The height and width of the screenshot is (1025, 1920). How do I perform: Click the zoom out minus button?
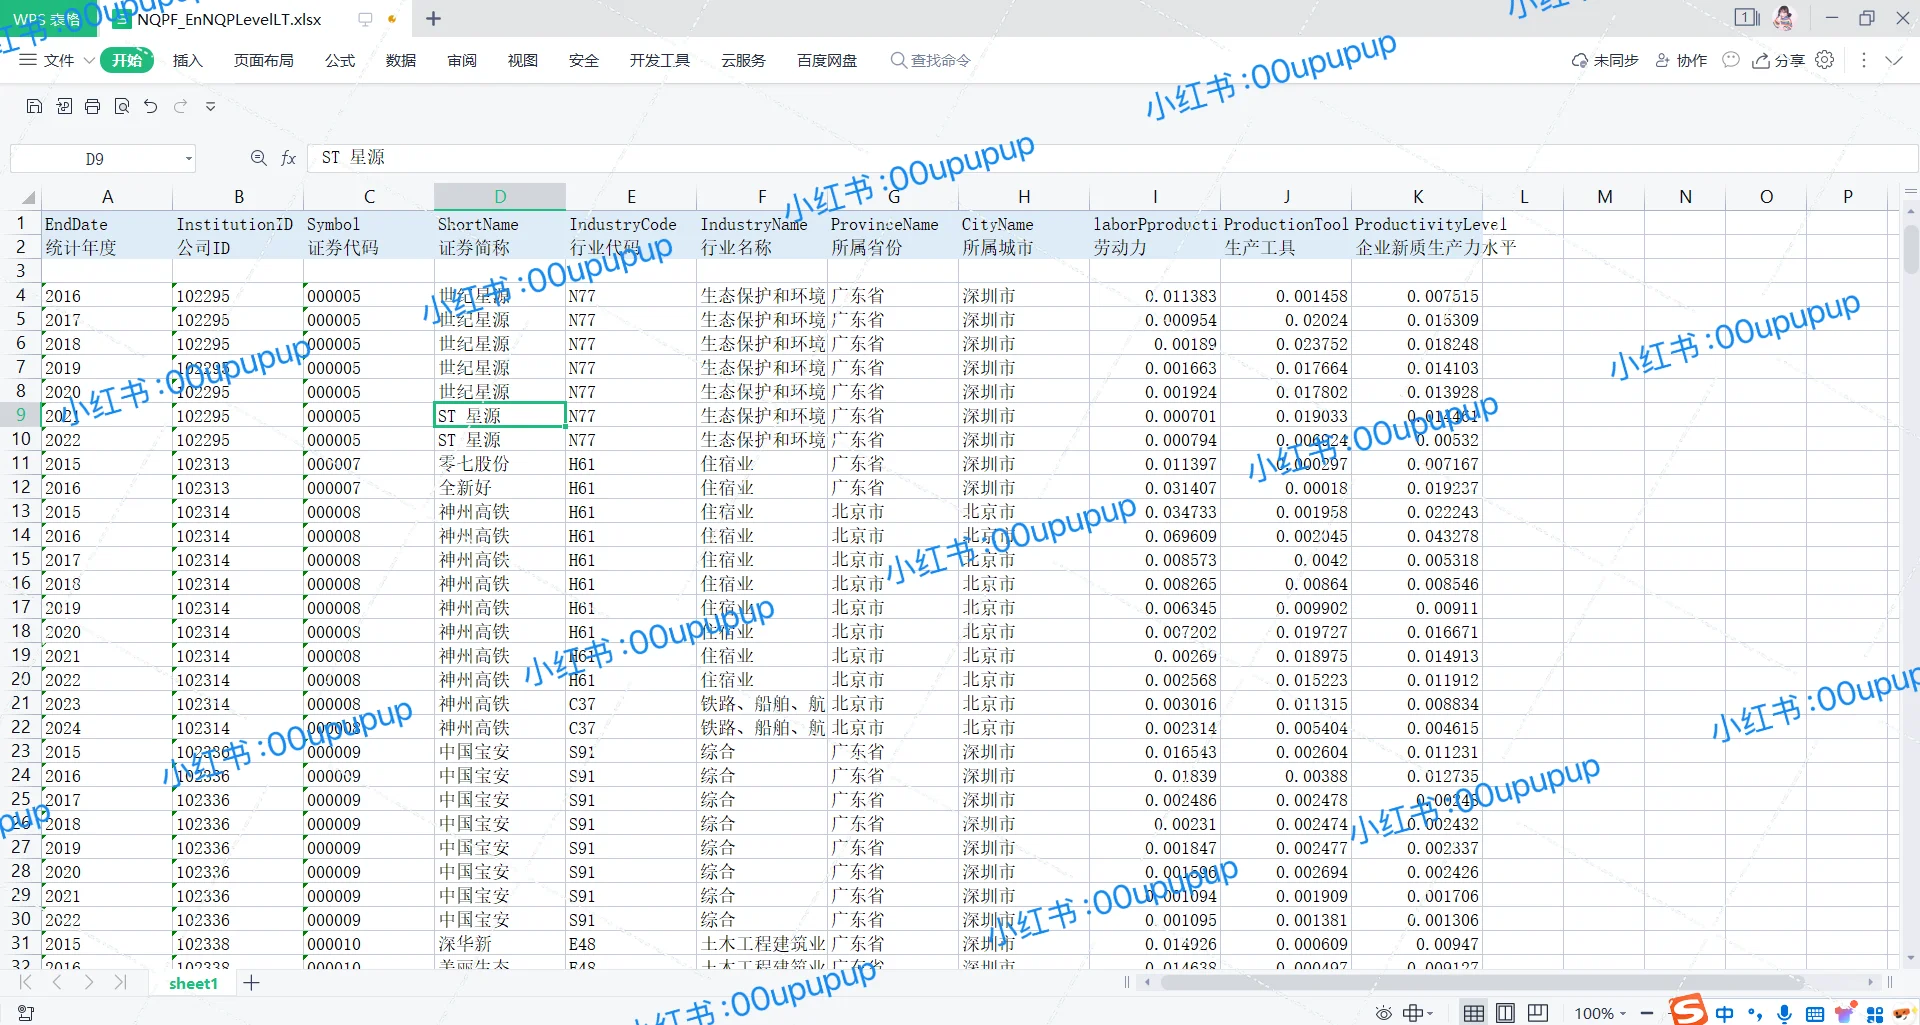pos(1646,1014)
